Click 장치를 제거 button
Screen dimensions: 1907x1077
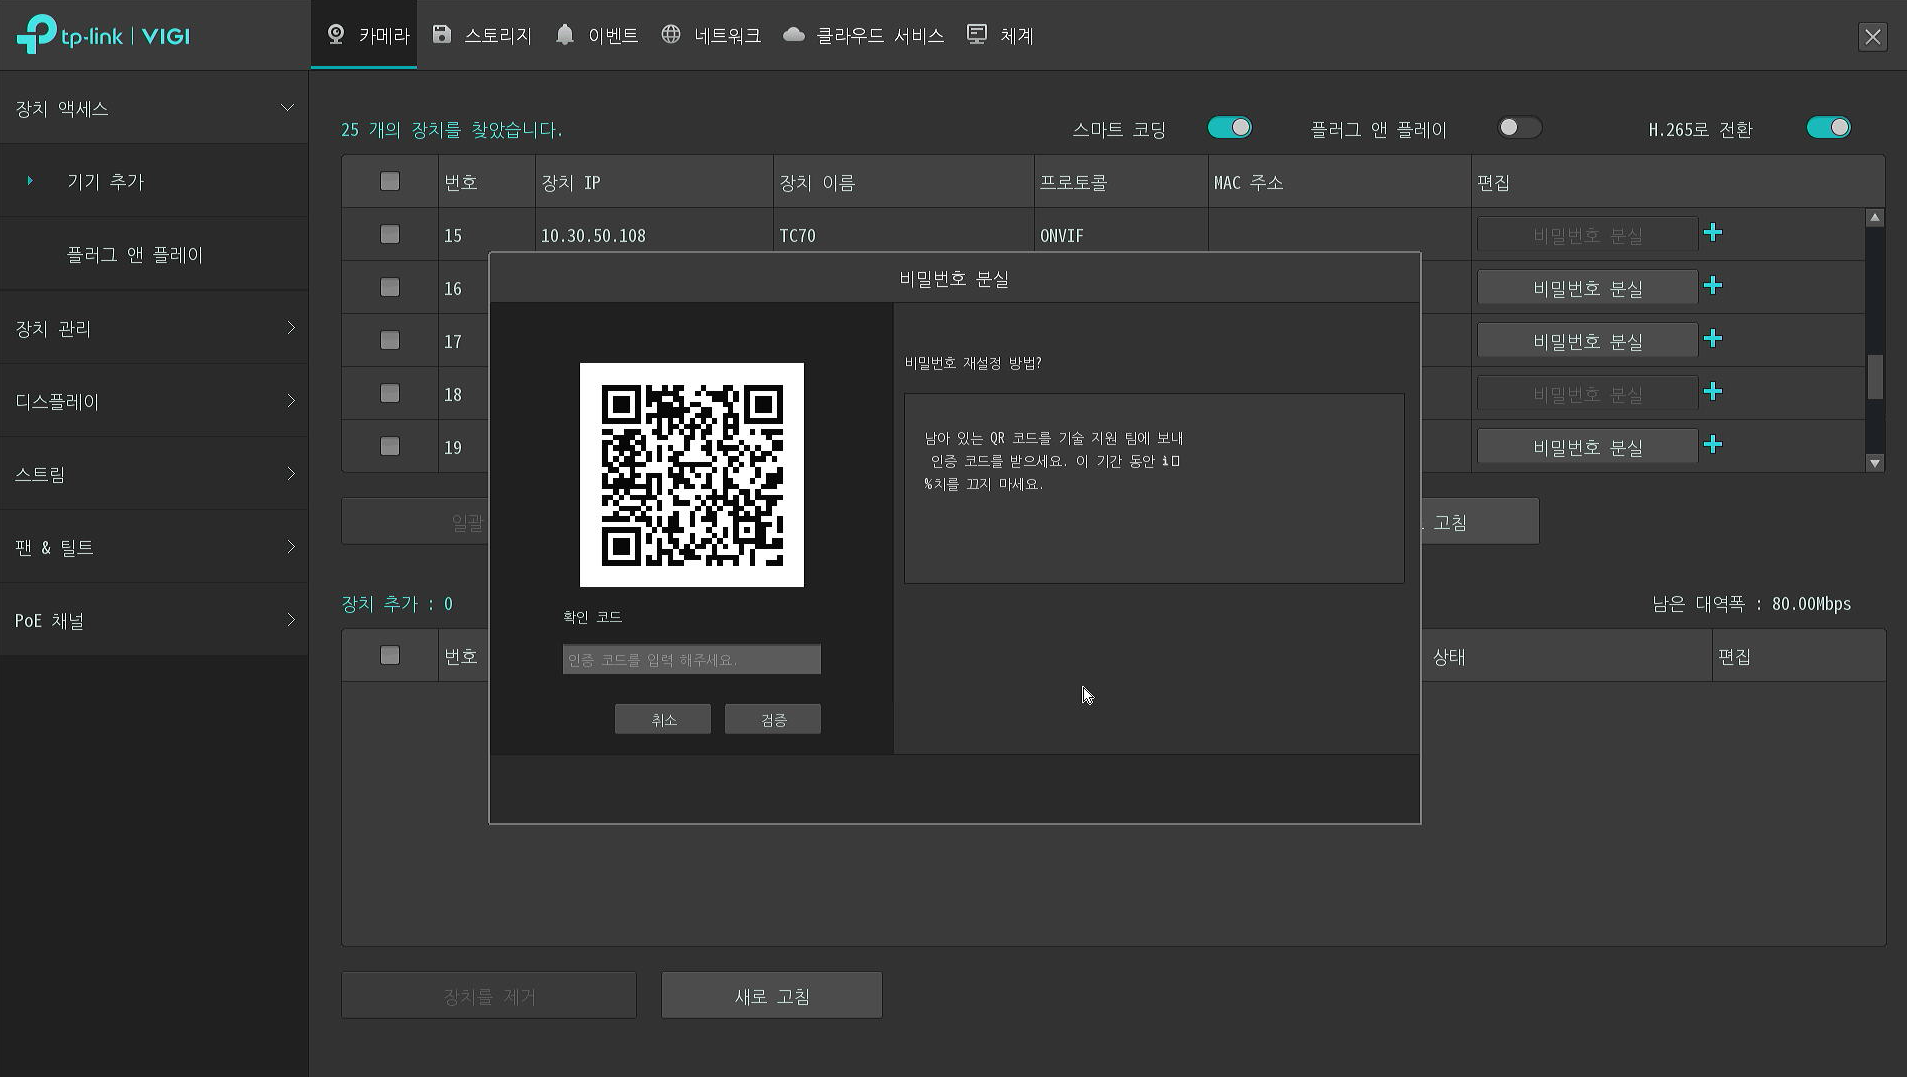coord(489,996)
